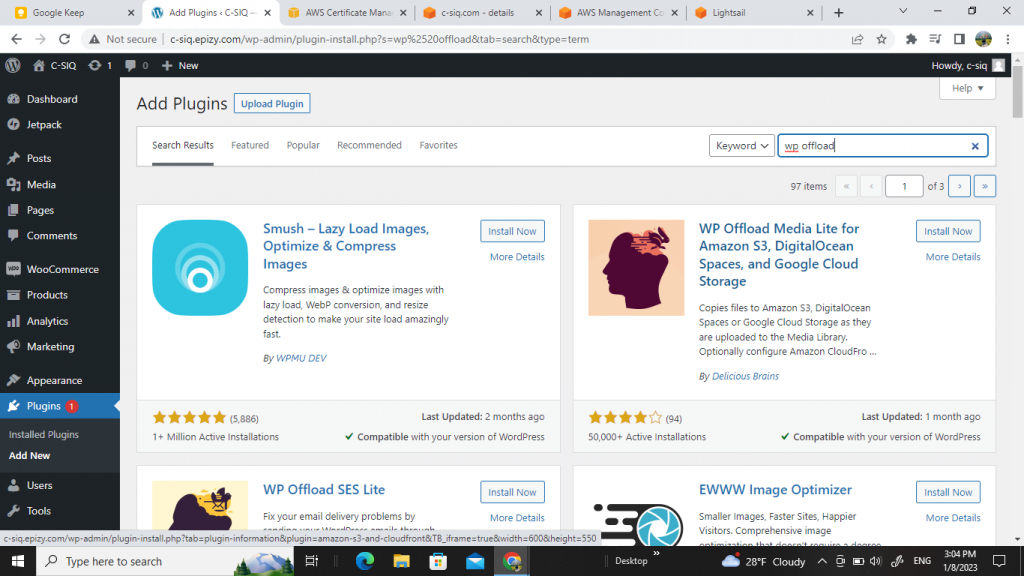Screen dimensions: 1024x576
Task: Open the updates icon showing 1
Action: tap(100, 65)
